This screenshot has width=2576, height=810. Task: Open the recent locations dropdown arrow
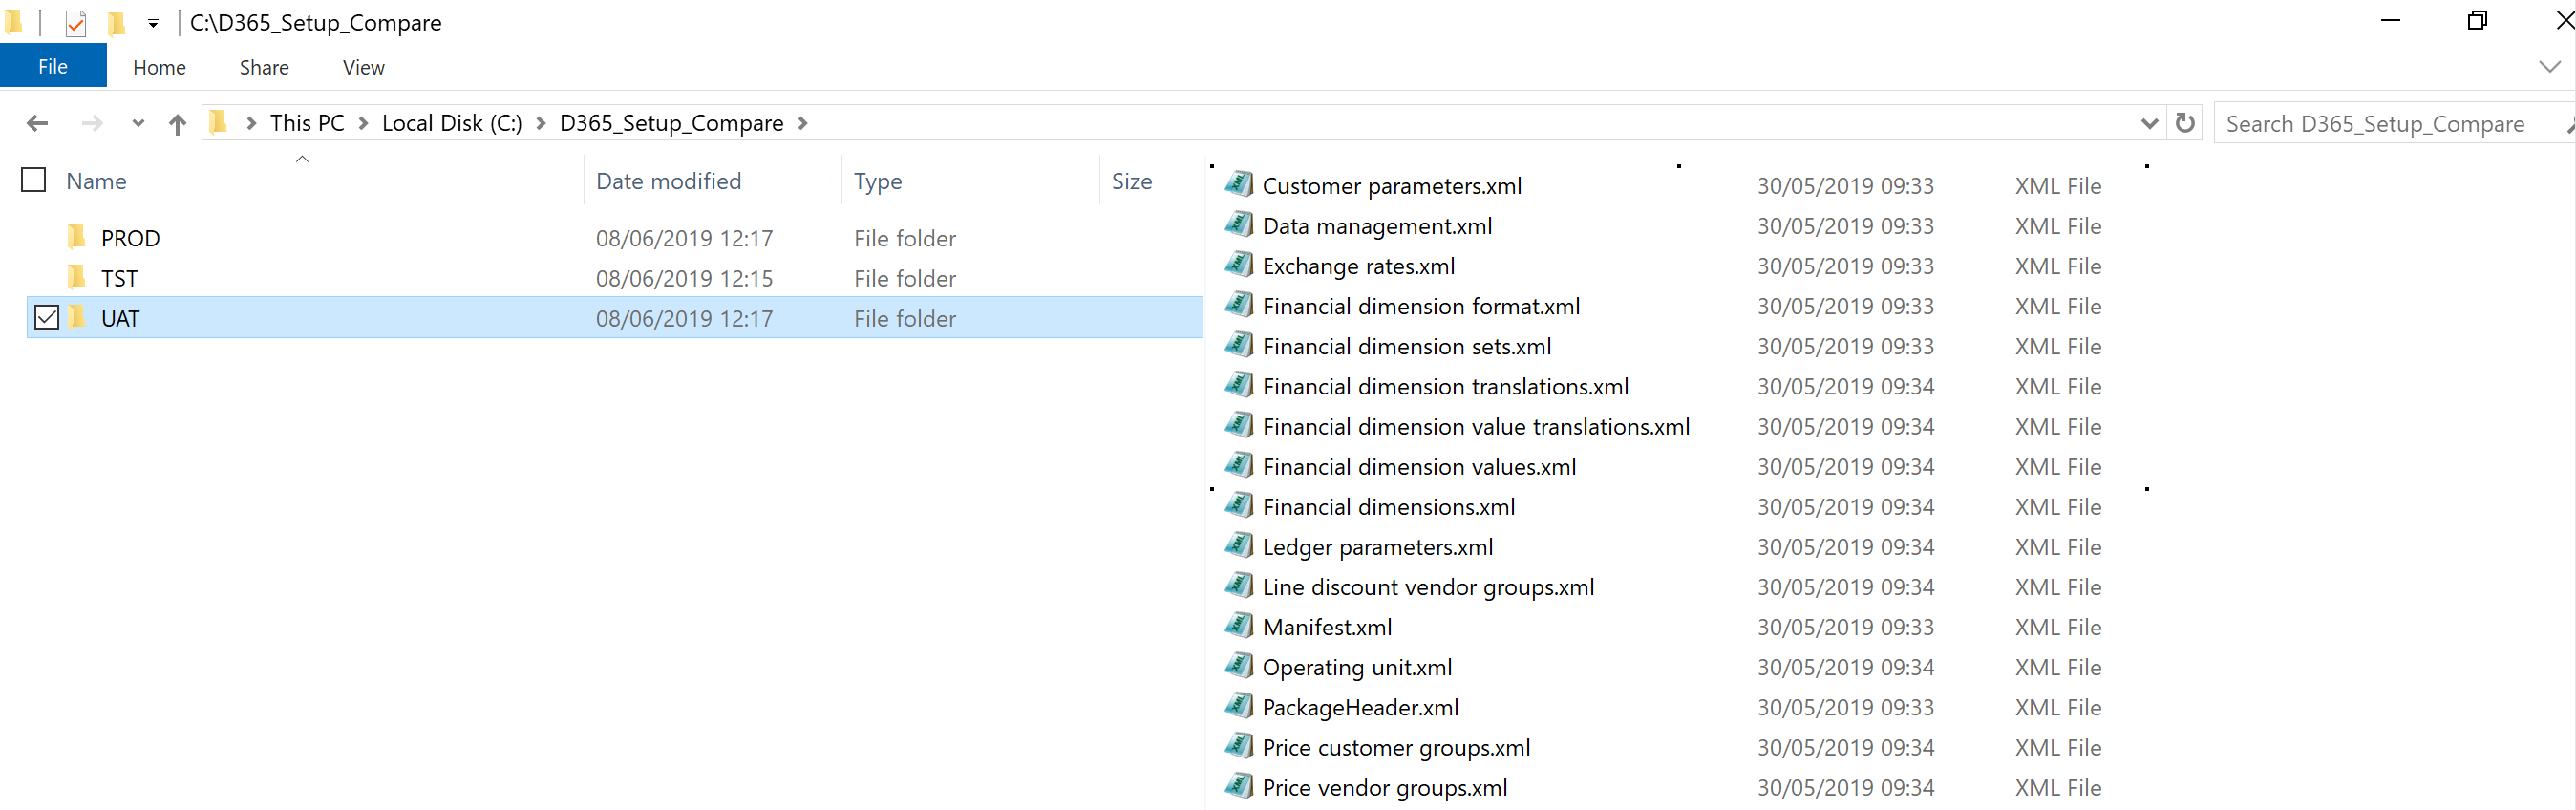click(x=138, y=123)
